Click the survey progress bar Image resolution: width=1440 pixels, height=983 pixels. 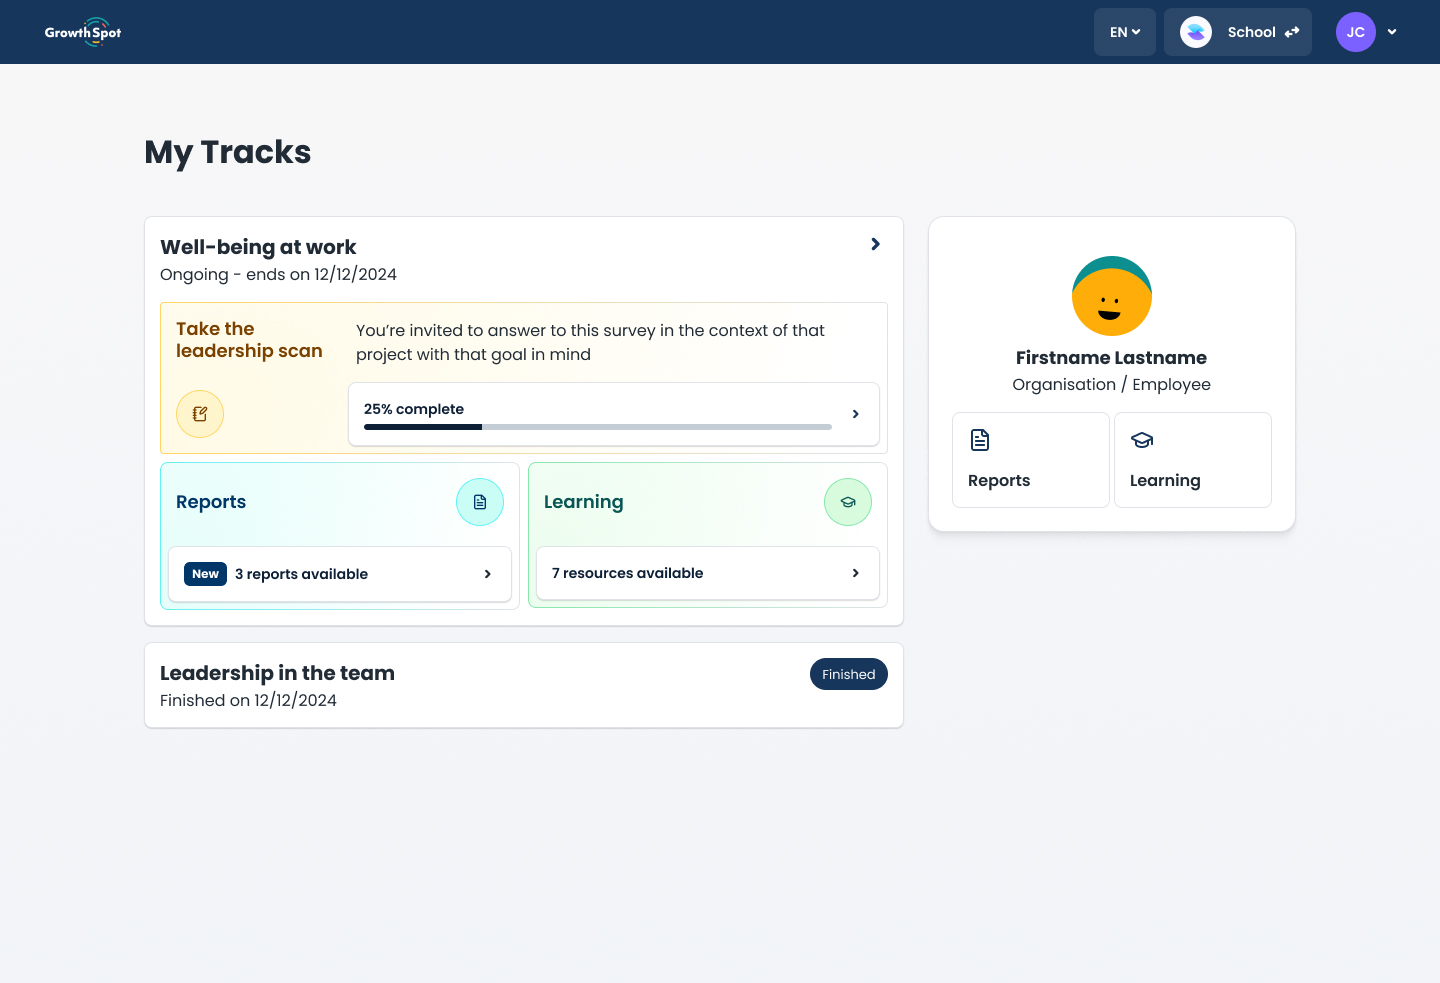[x=597, y=426]
